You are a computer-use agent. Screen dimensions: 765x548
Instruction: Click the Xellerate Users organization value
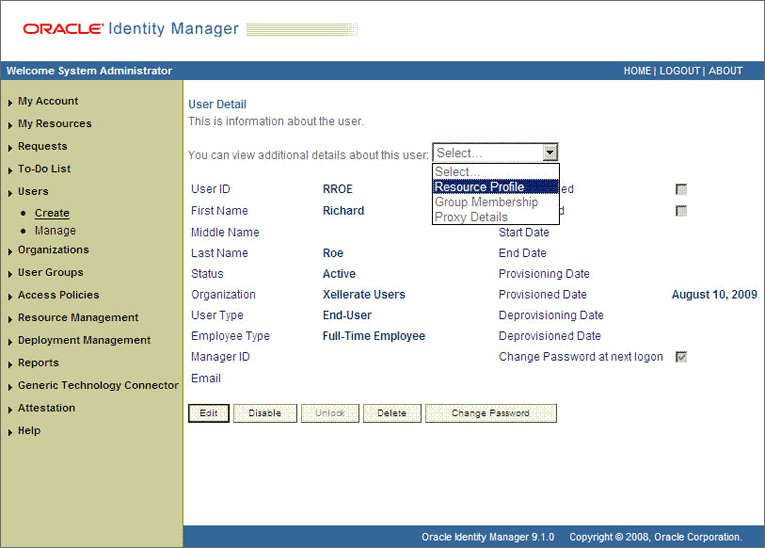click(x=364, y=295)
